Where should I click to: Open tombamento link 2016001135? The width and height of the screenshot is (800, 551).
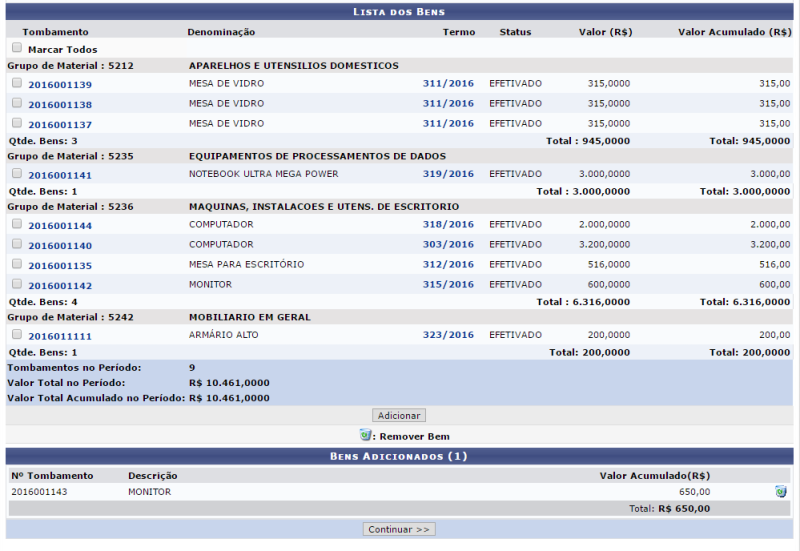point(60,265)
